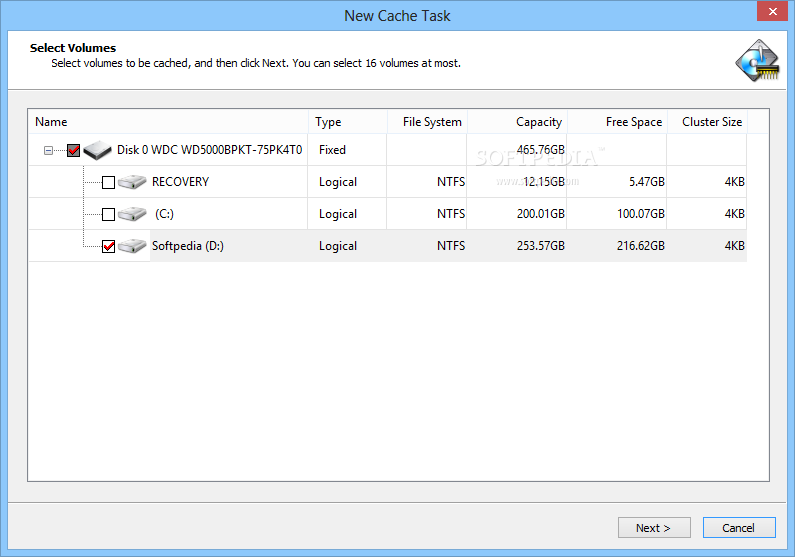Click the RECOVERY volume drive icon
Image resolution: width=795 pixels, height=557 pixels.
[x=132, y=182]
